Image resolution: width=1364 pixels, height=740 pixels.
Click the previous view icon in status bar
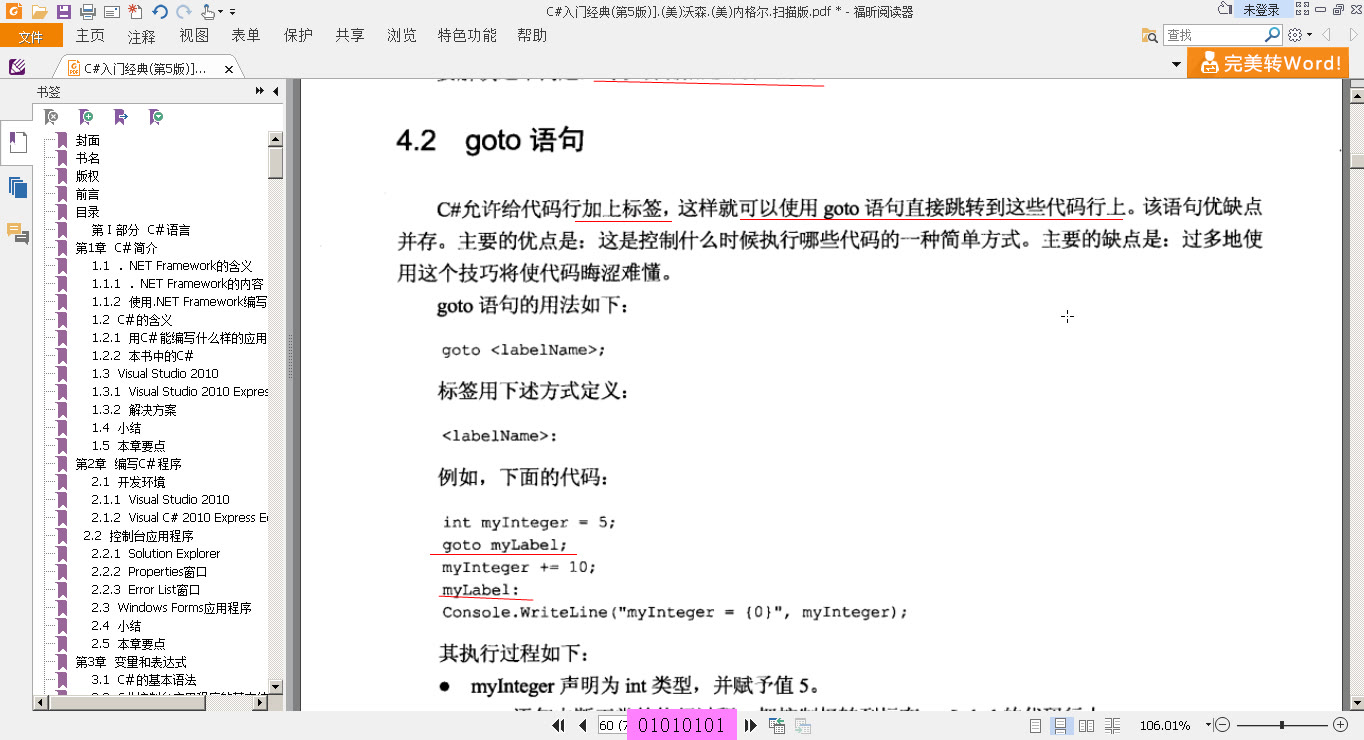pyautogui.click(x=776, y=726)
